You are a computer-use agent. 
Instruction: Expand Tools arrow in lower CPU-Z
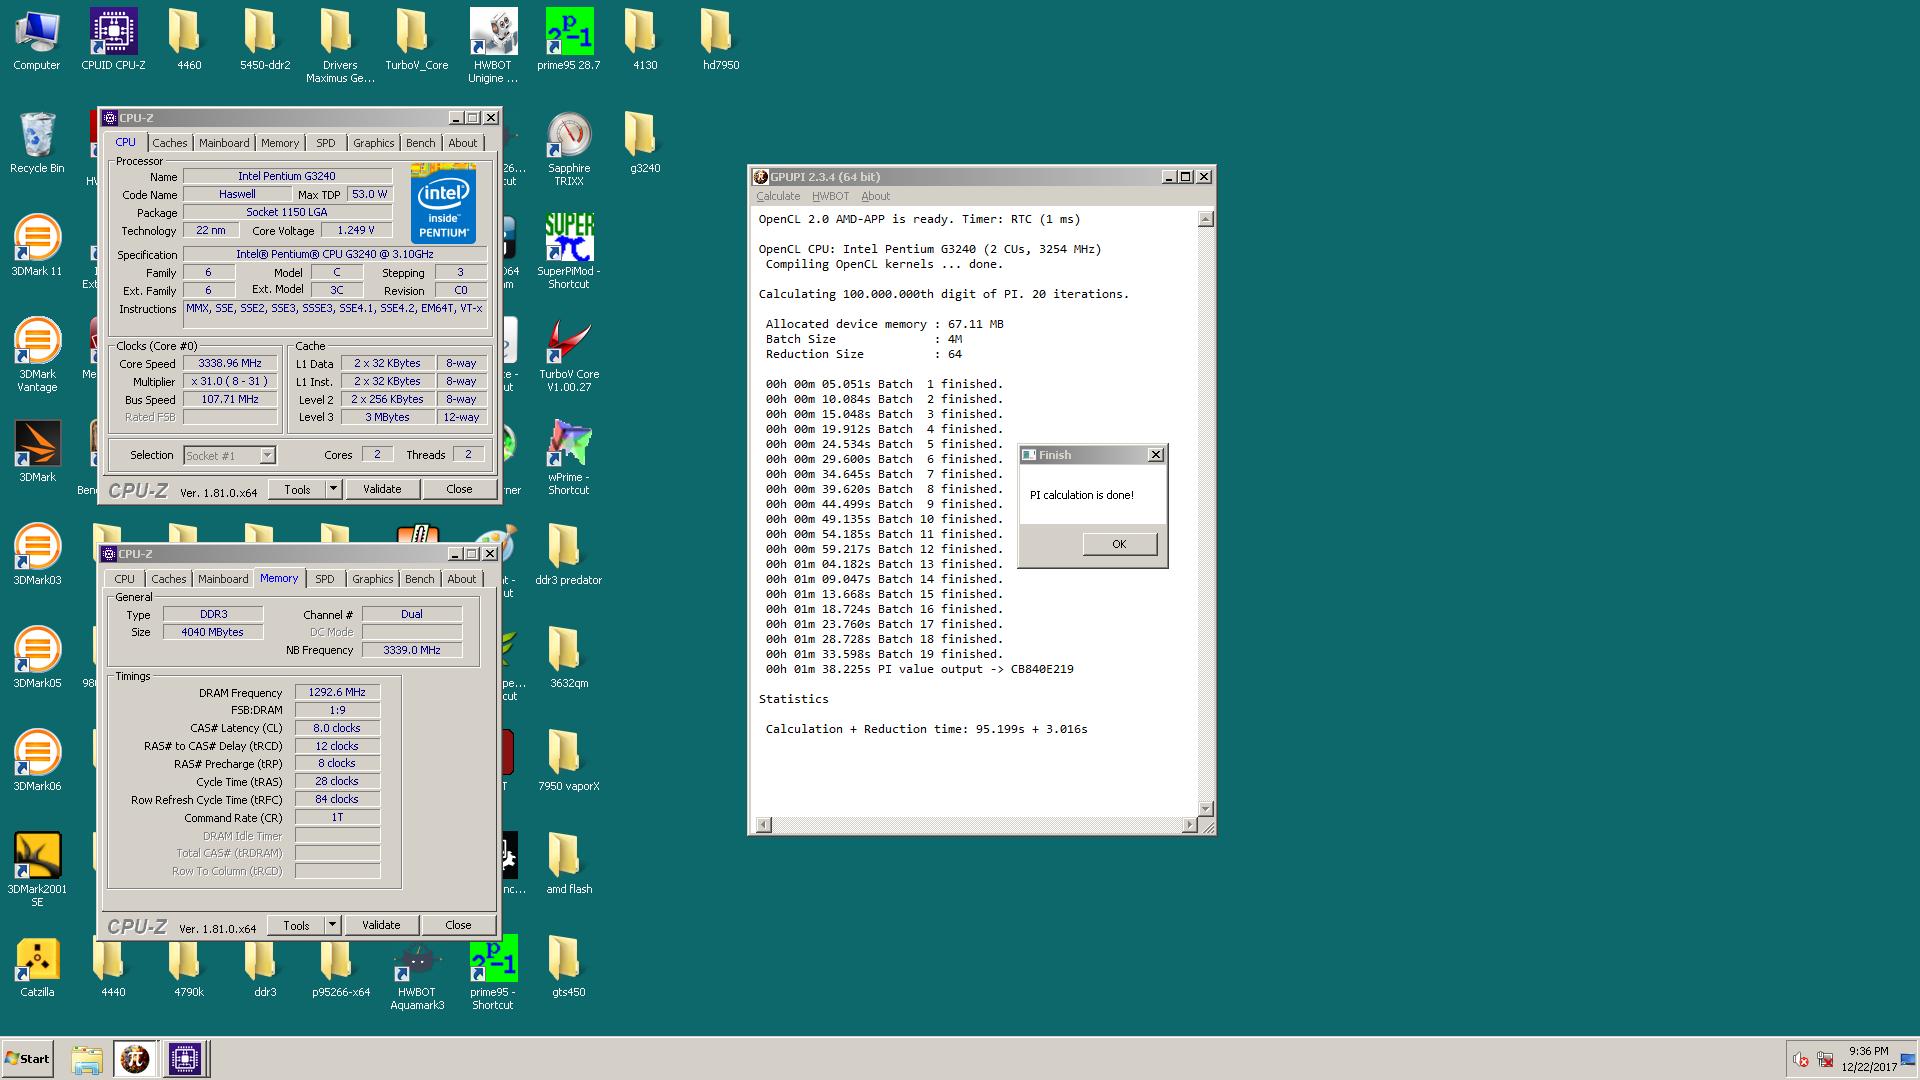(x=332, y=925)
